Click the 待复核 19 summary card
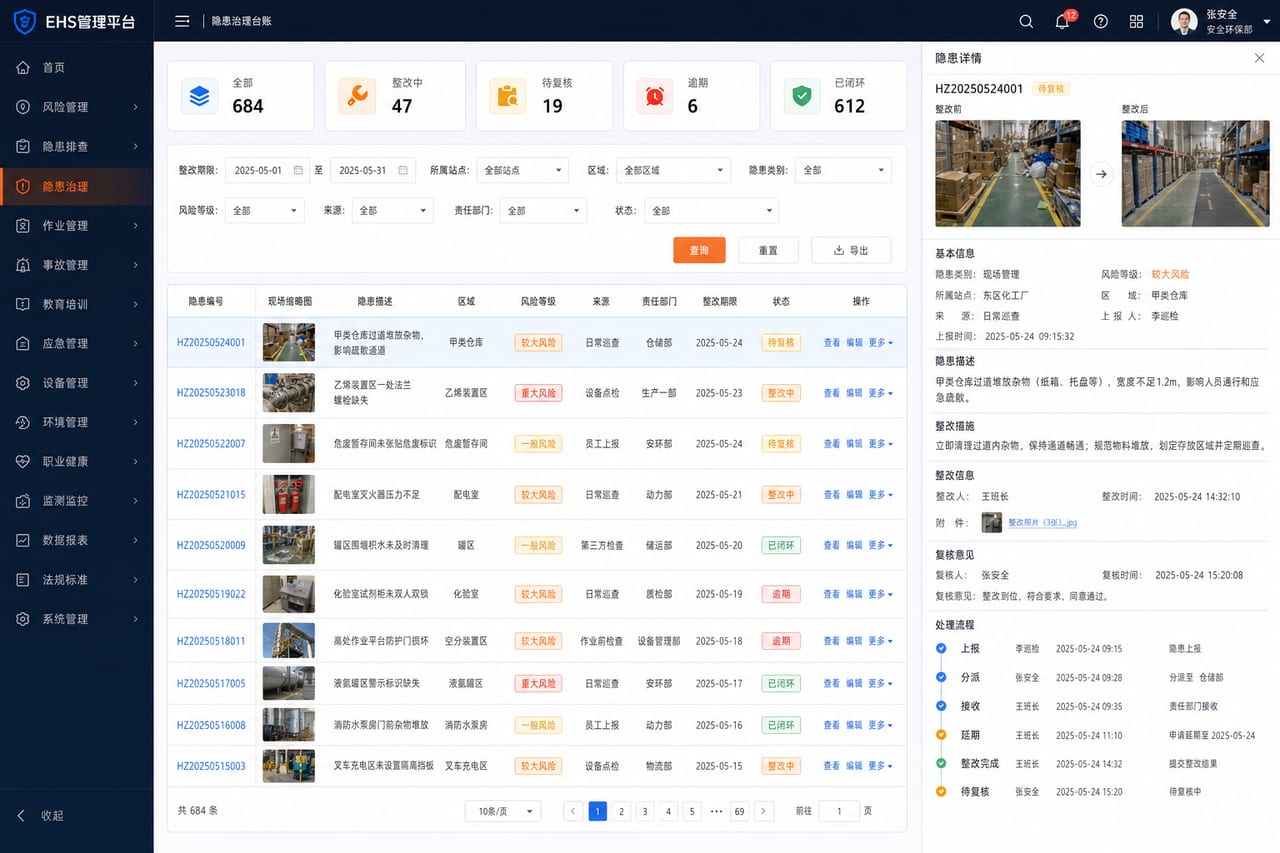The image size is (1280, 853). [543, 96]
